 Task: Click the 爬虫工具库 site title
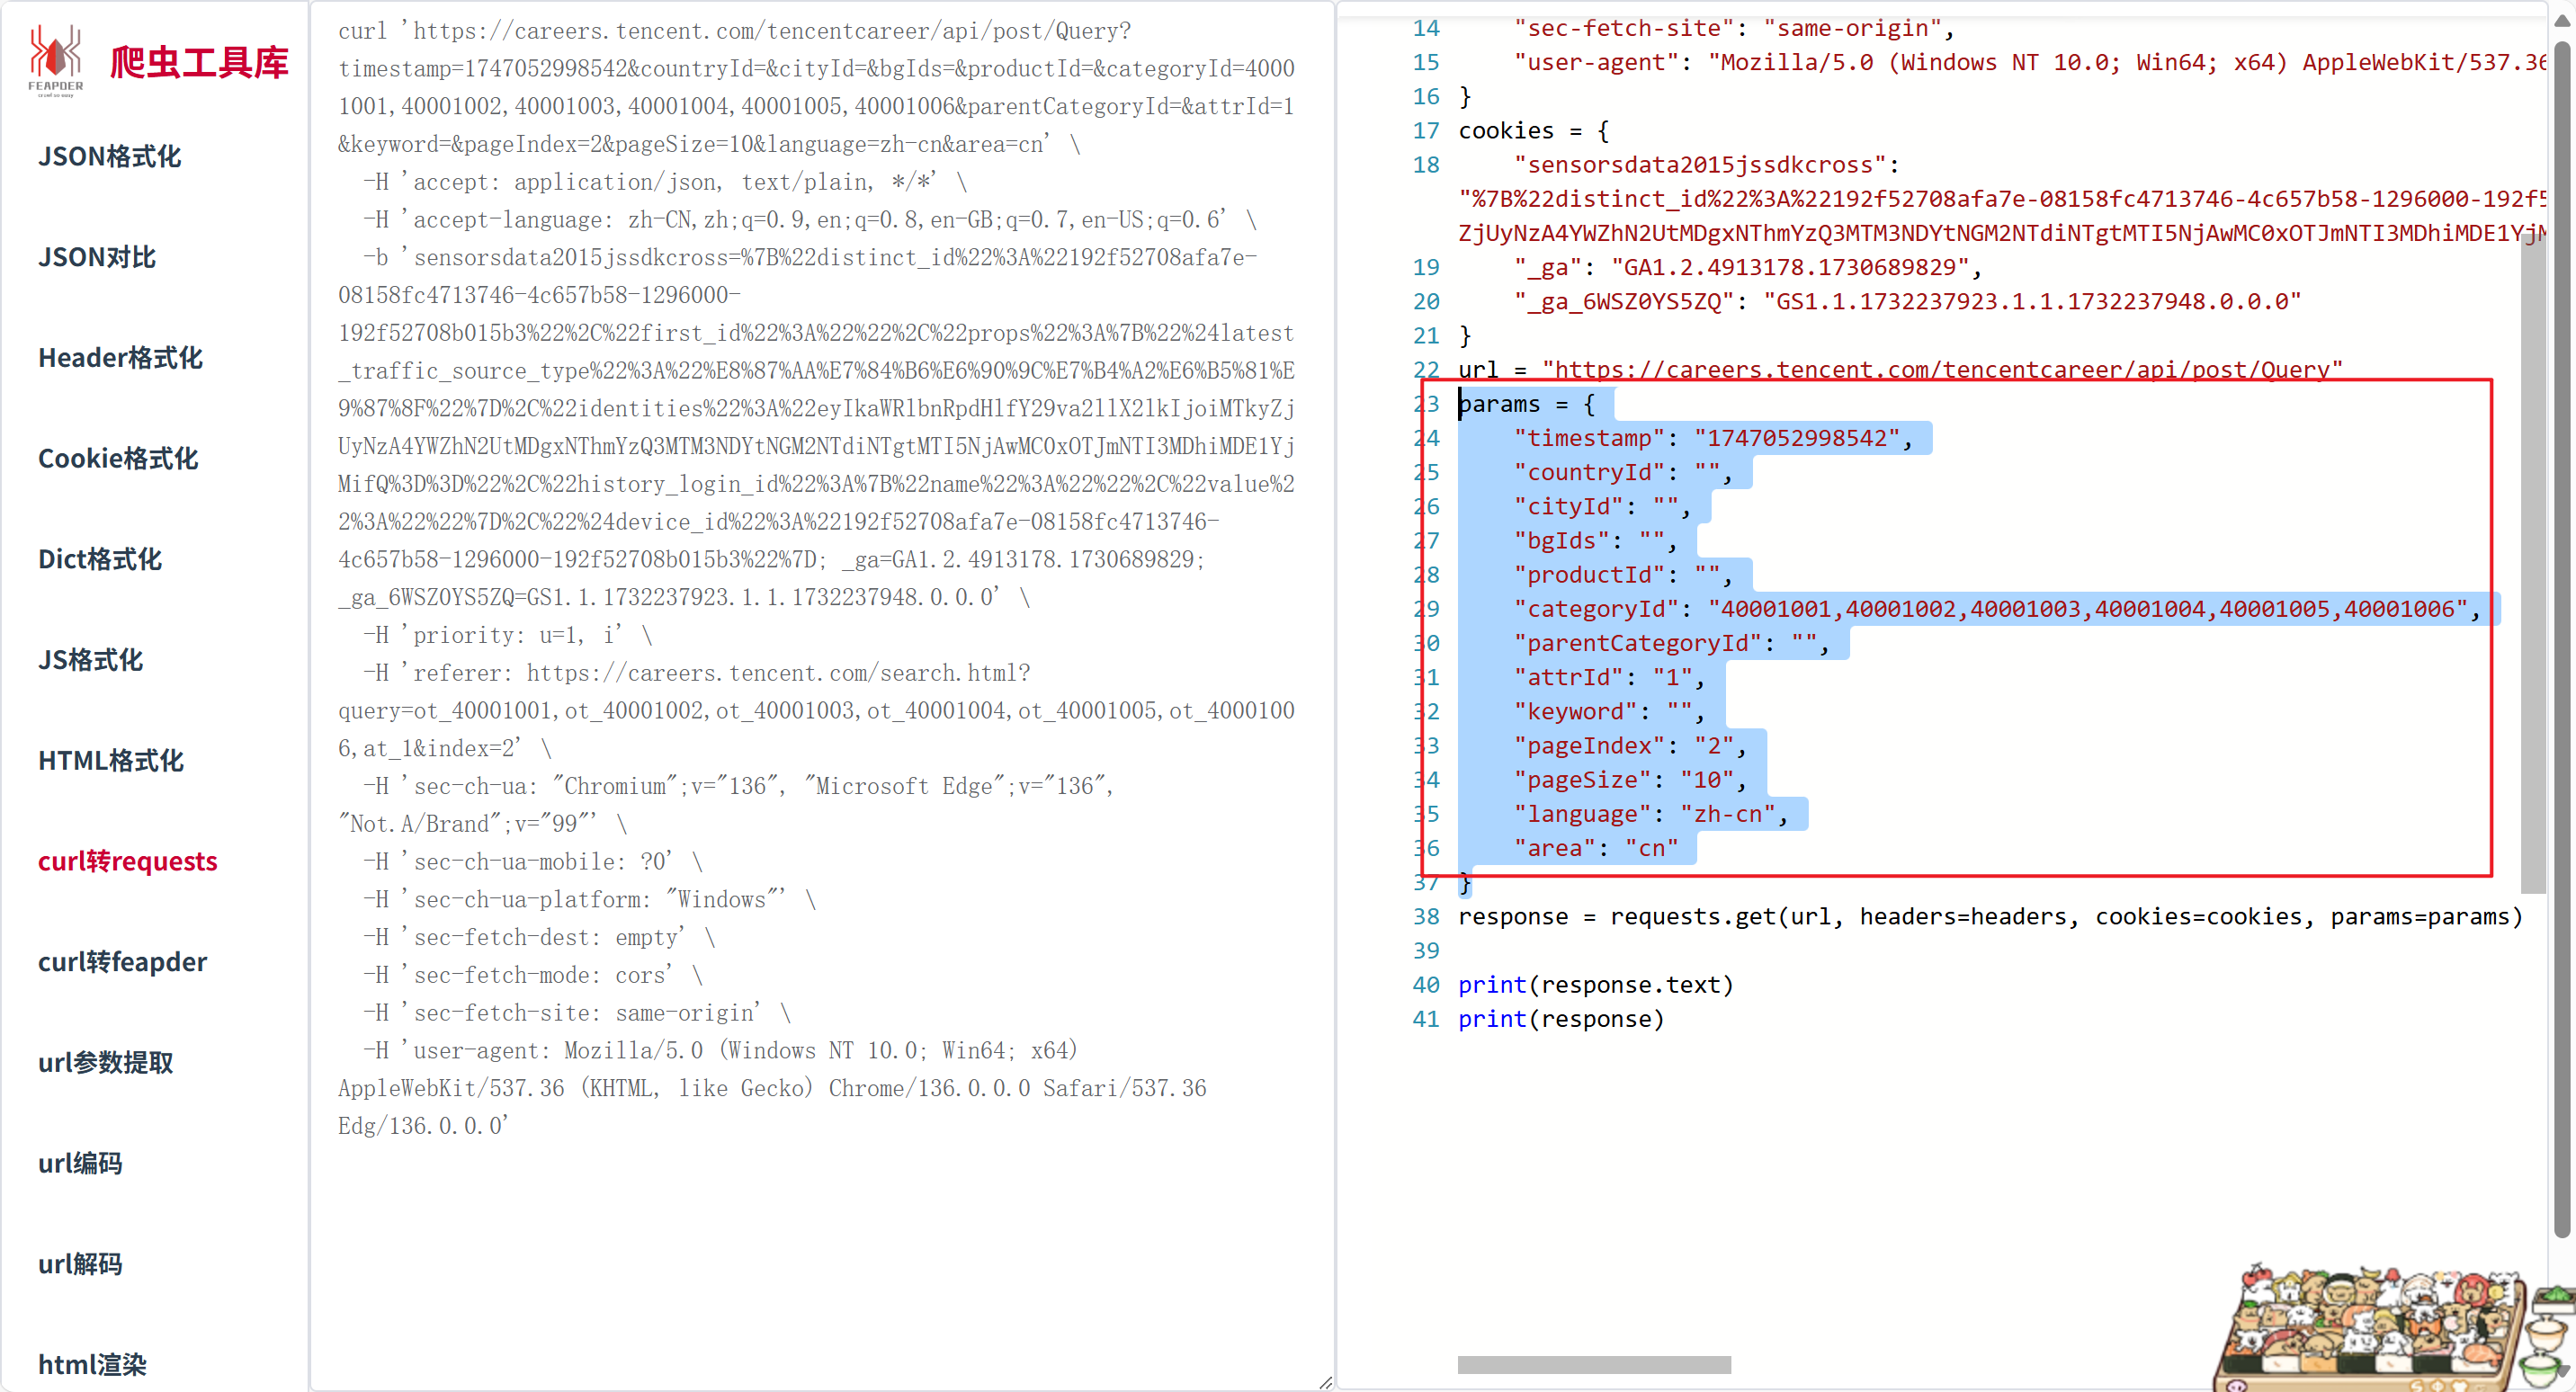(199, 62)
